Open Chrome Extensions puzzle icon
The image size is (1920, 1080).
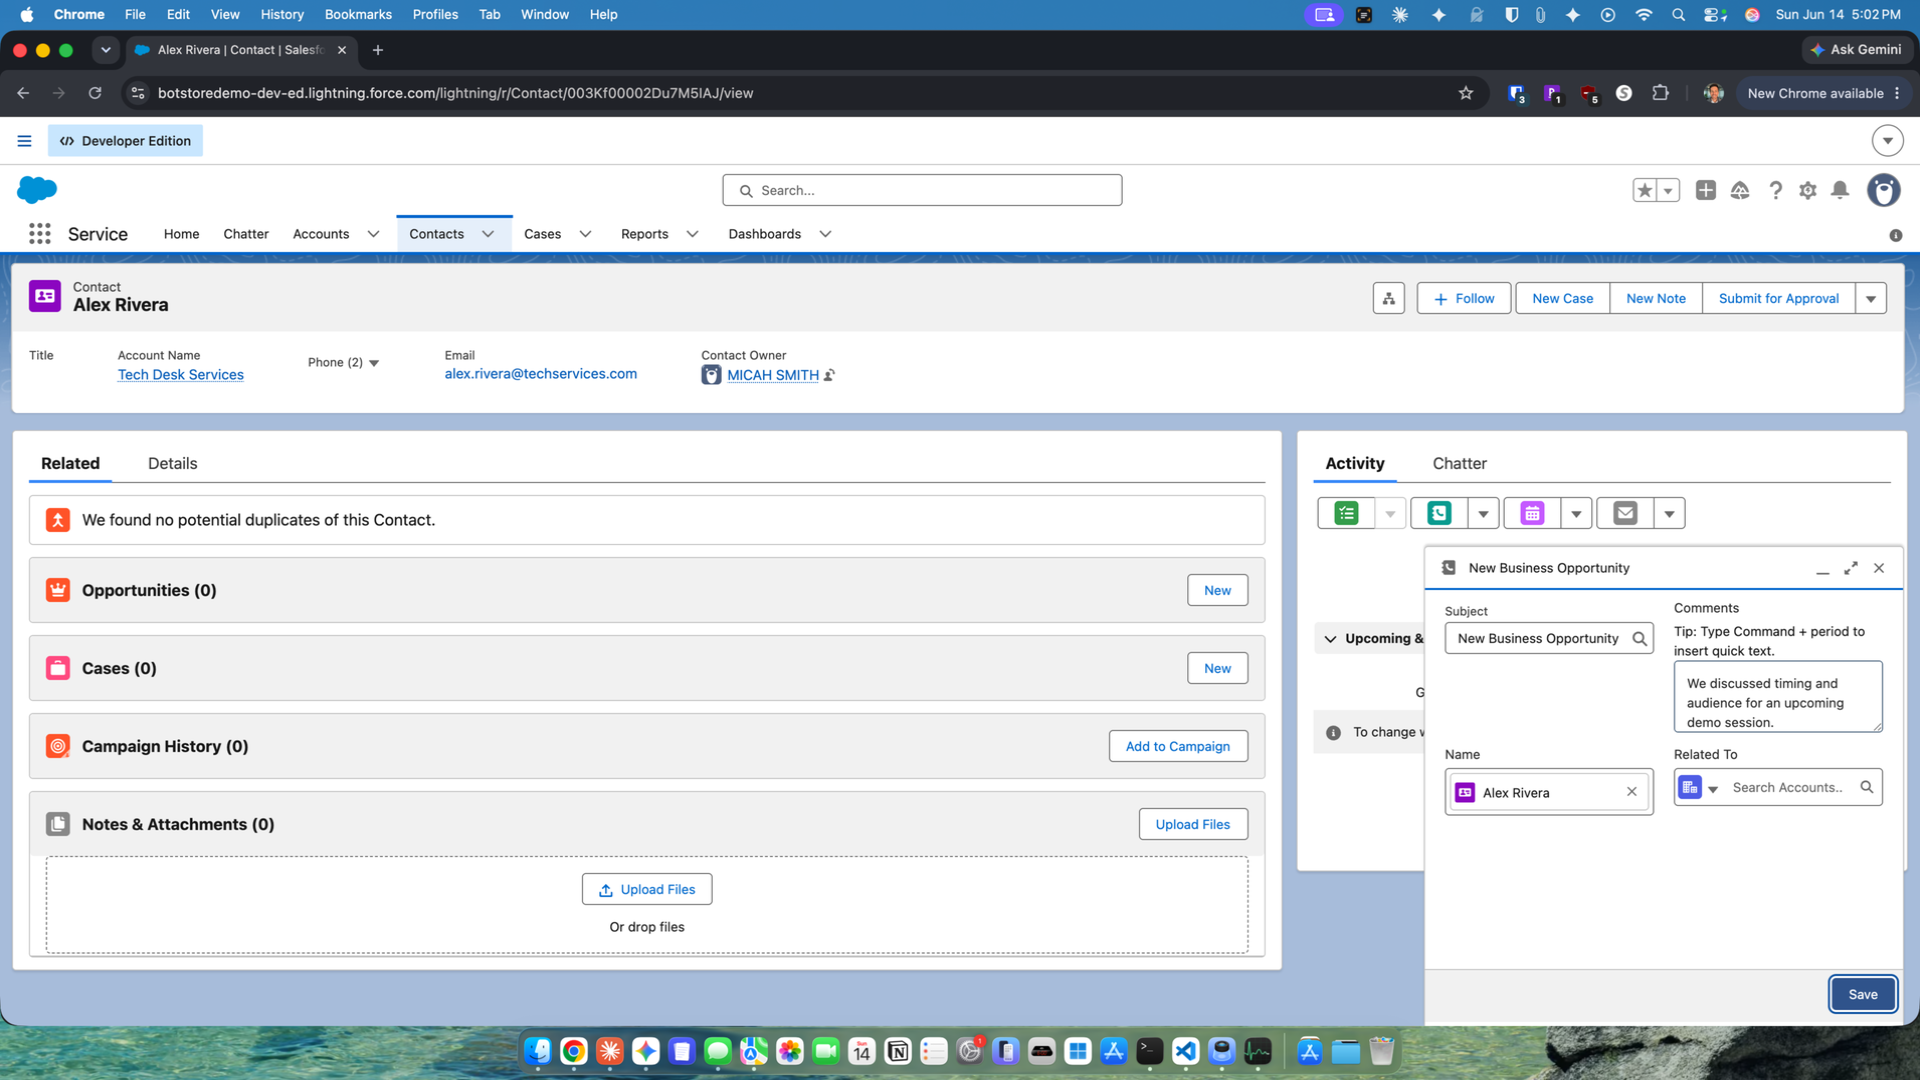coord(1661,93)
